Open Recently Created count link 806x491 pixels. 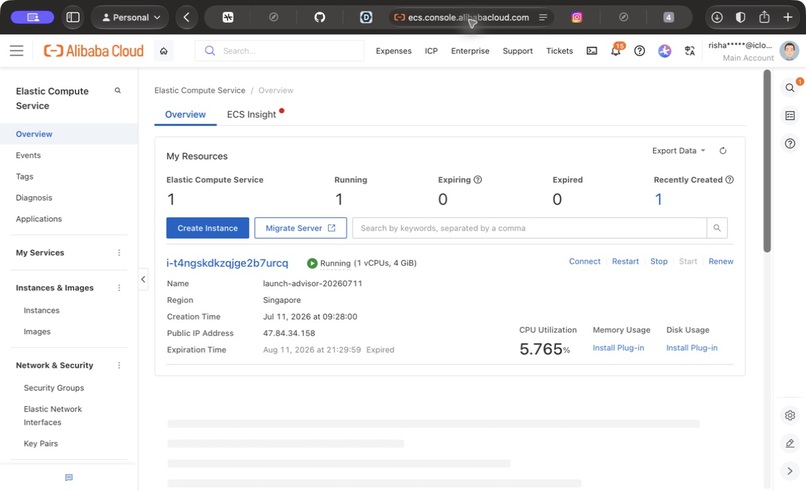point(658,199)
